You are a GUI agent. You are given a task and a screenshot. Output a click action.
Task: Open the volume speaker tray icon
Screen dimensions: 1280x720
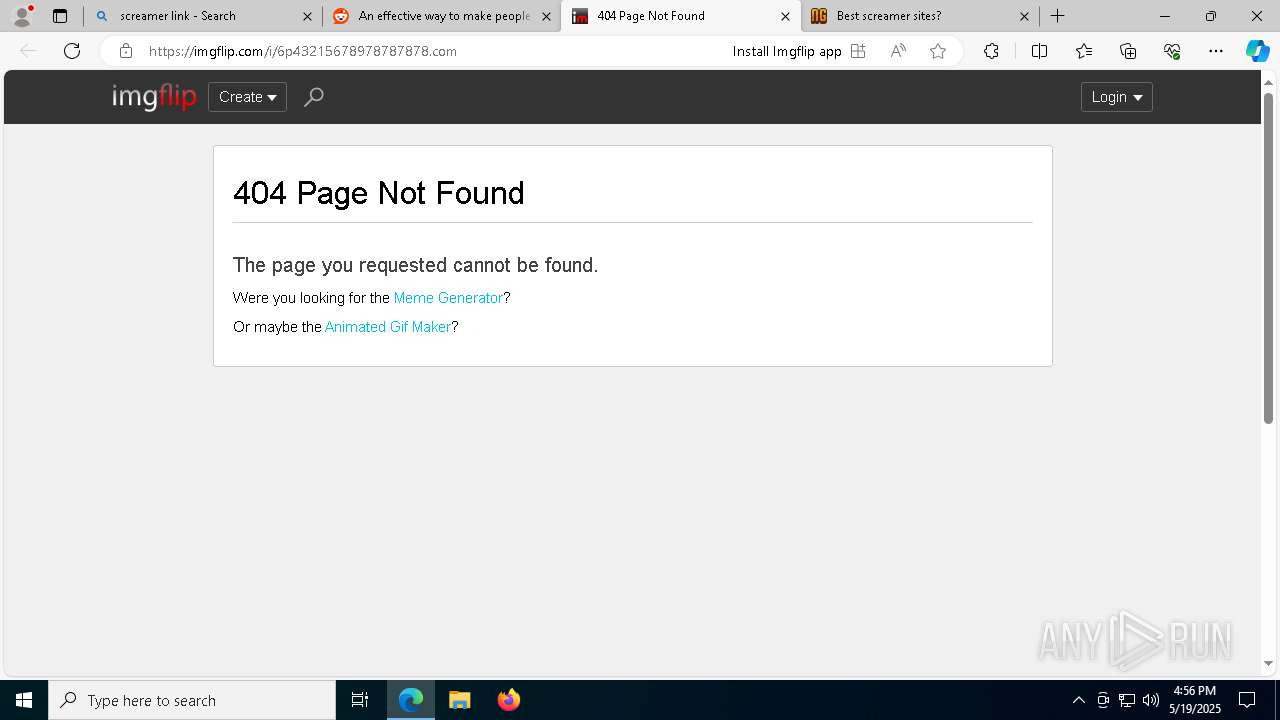(1151, 700)
